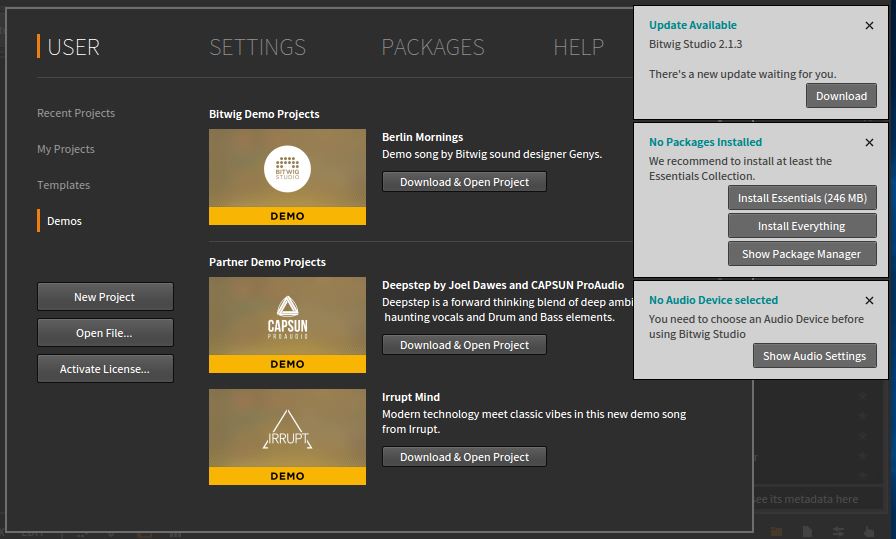This screenshot has width=896, height=539.
Task: Click the Install Everything button
Action: [802, 226]
